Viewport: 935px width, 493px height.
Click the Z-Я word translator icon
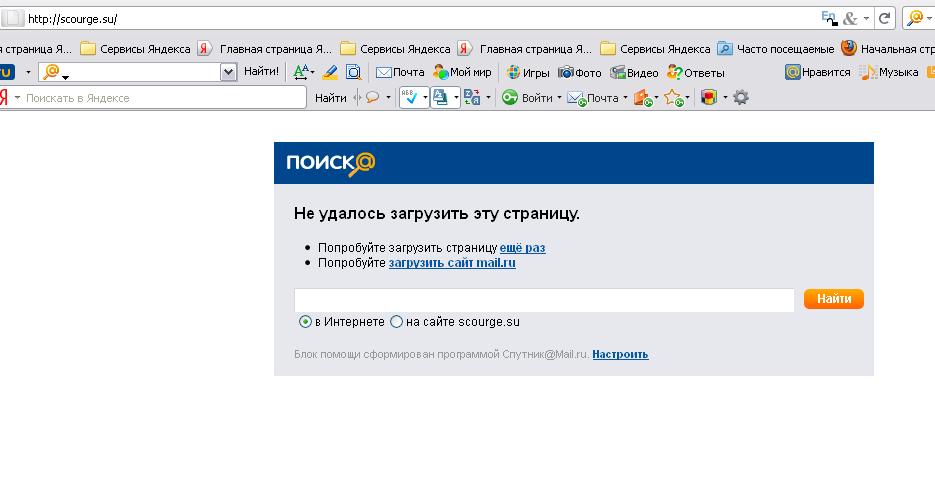point(472,97)
